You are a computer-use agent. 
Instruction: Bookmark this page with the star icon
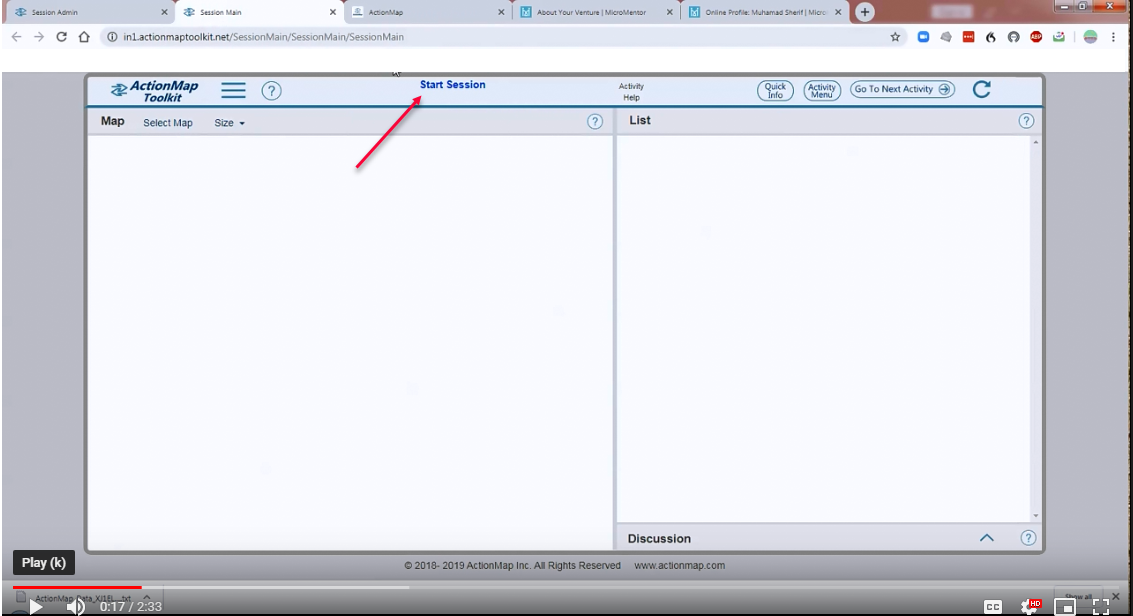(x=895, y=37)
